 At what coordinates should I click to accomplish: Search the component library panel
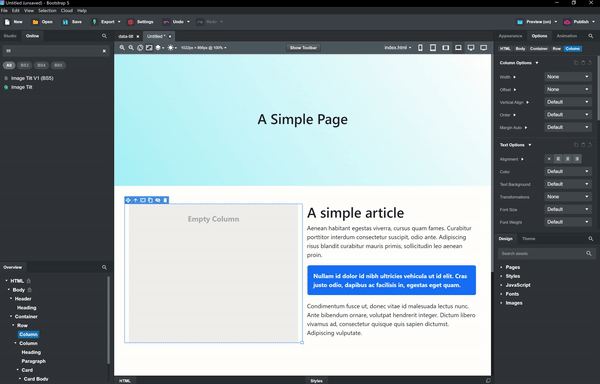point(104,36)
